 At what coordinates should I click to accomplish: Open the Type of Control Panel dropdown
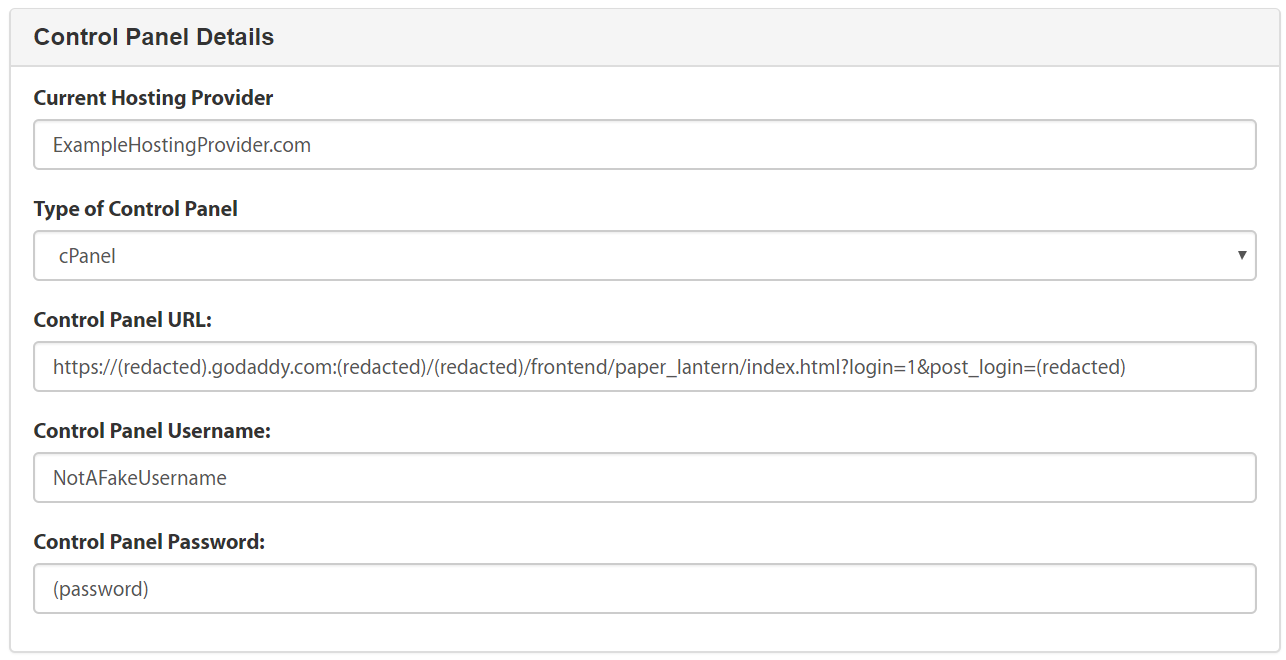pos(644,256)
